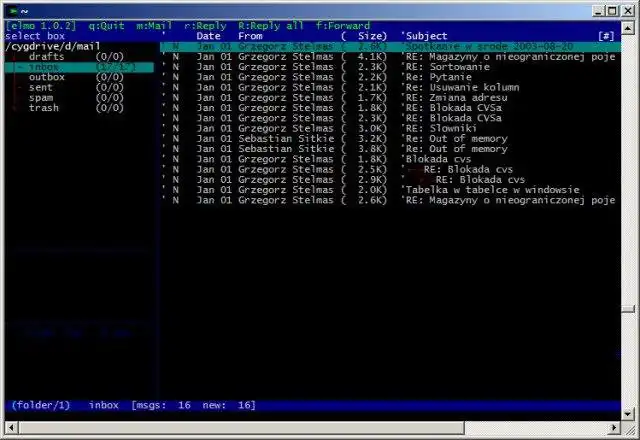Viewport: 640px width, 440px height.
Task: Select the outbox folder
Action: [47, 77]
